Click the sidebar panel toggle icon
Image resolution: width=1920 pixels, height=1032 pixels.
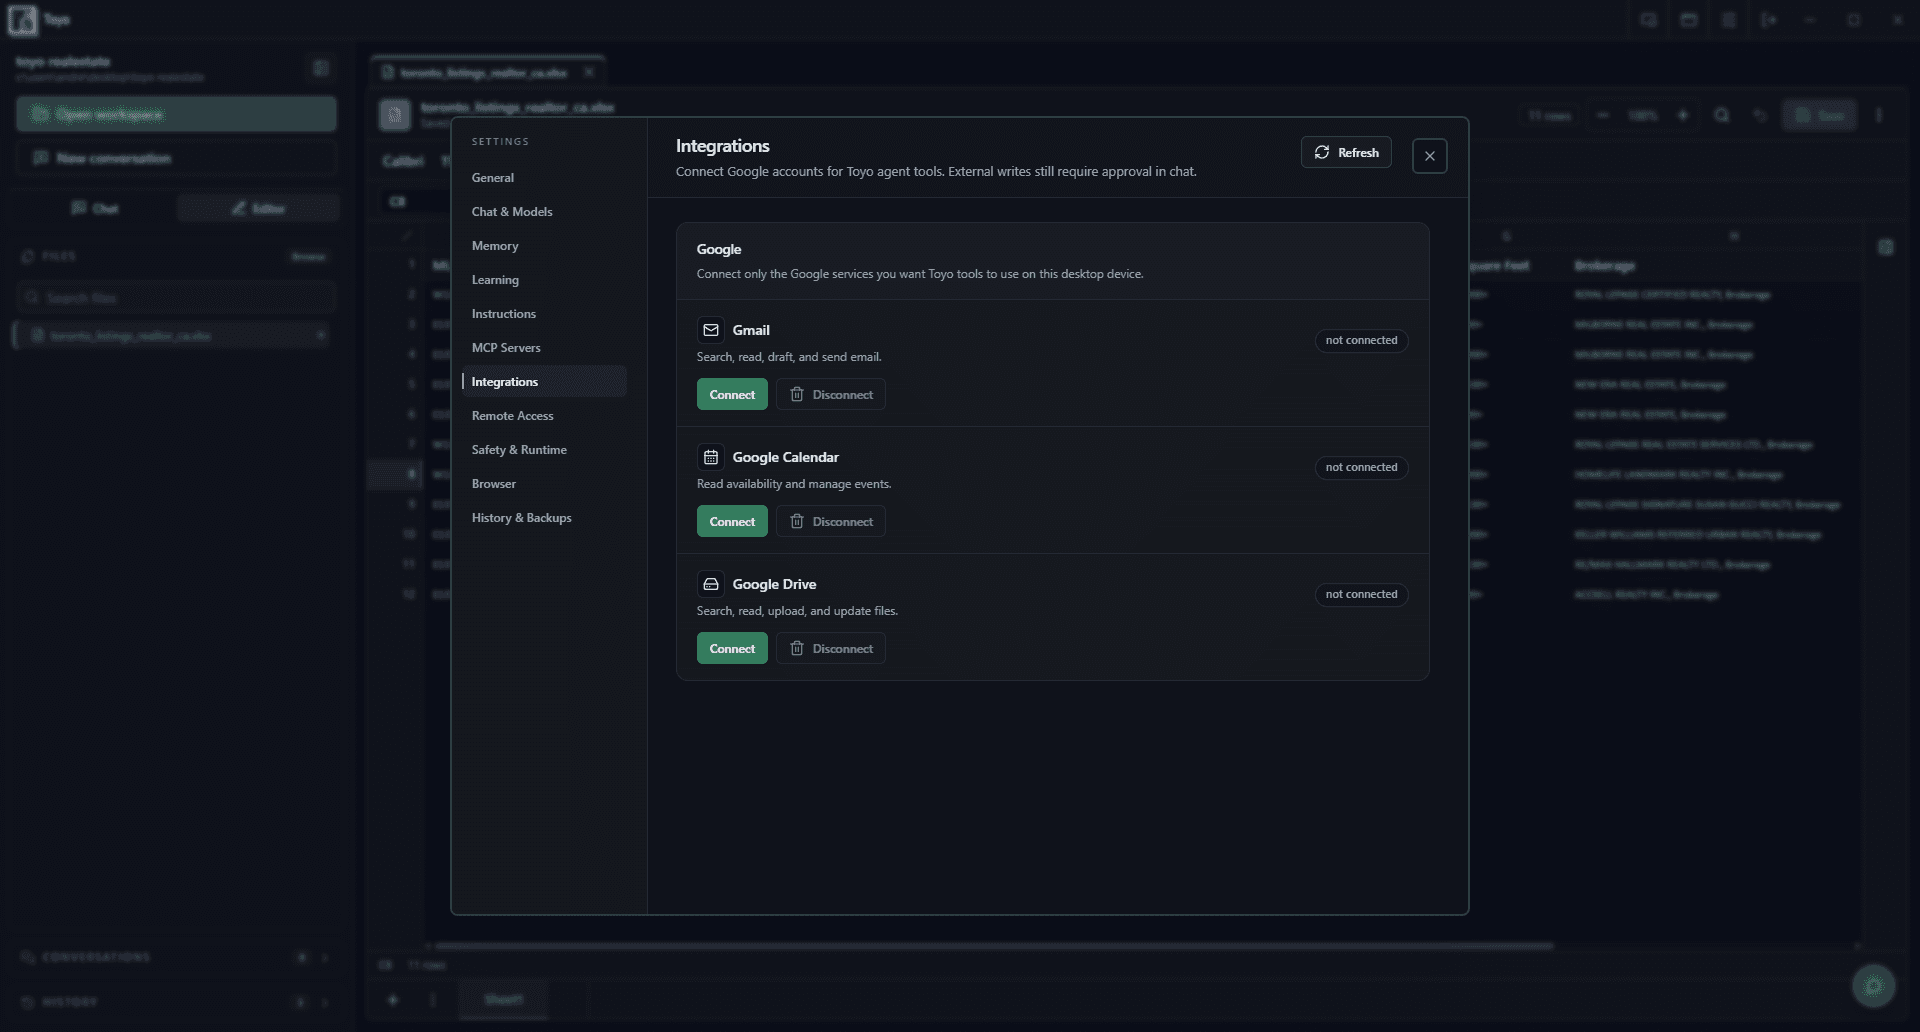click(321, 68)
